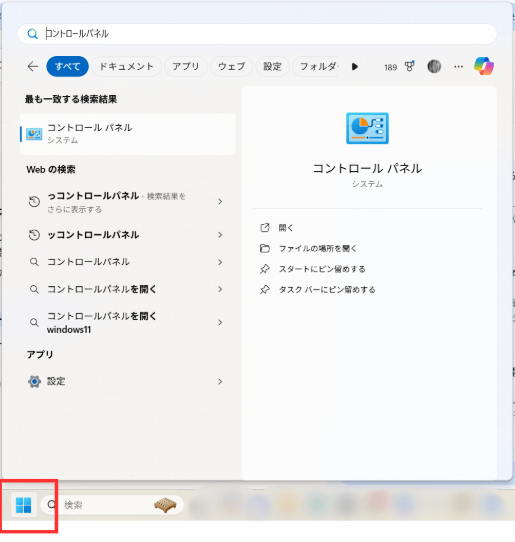Click the wooden bench image in taskbar search
The height and width of the screenshot is (542, 515).
point(165,505)
